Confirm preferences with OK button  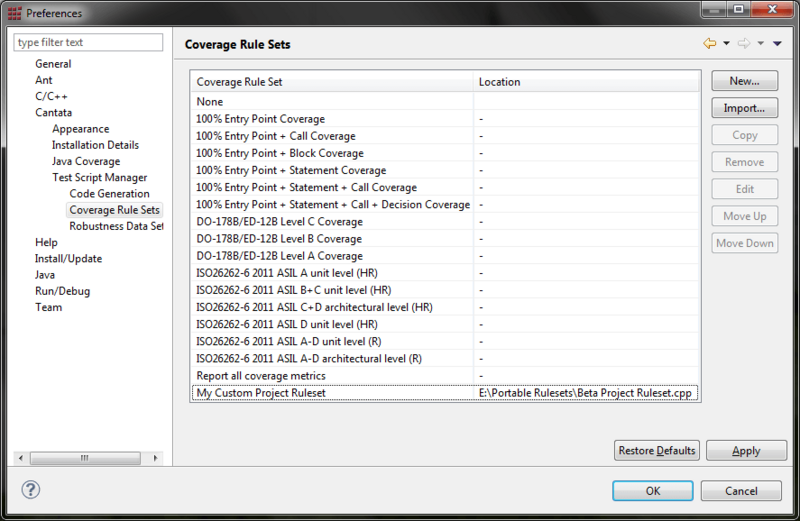(x=653, y=491)
